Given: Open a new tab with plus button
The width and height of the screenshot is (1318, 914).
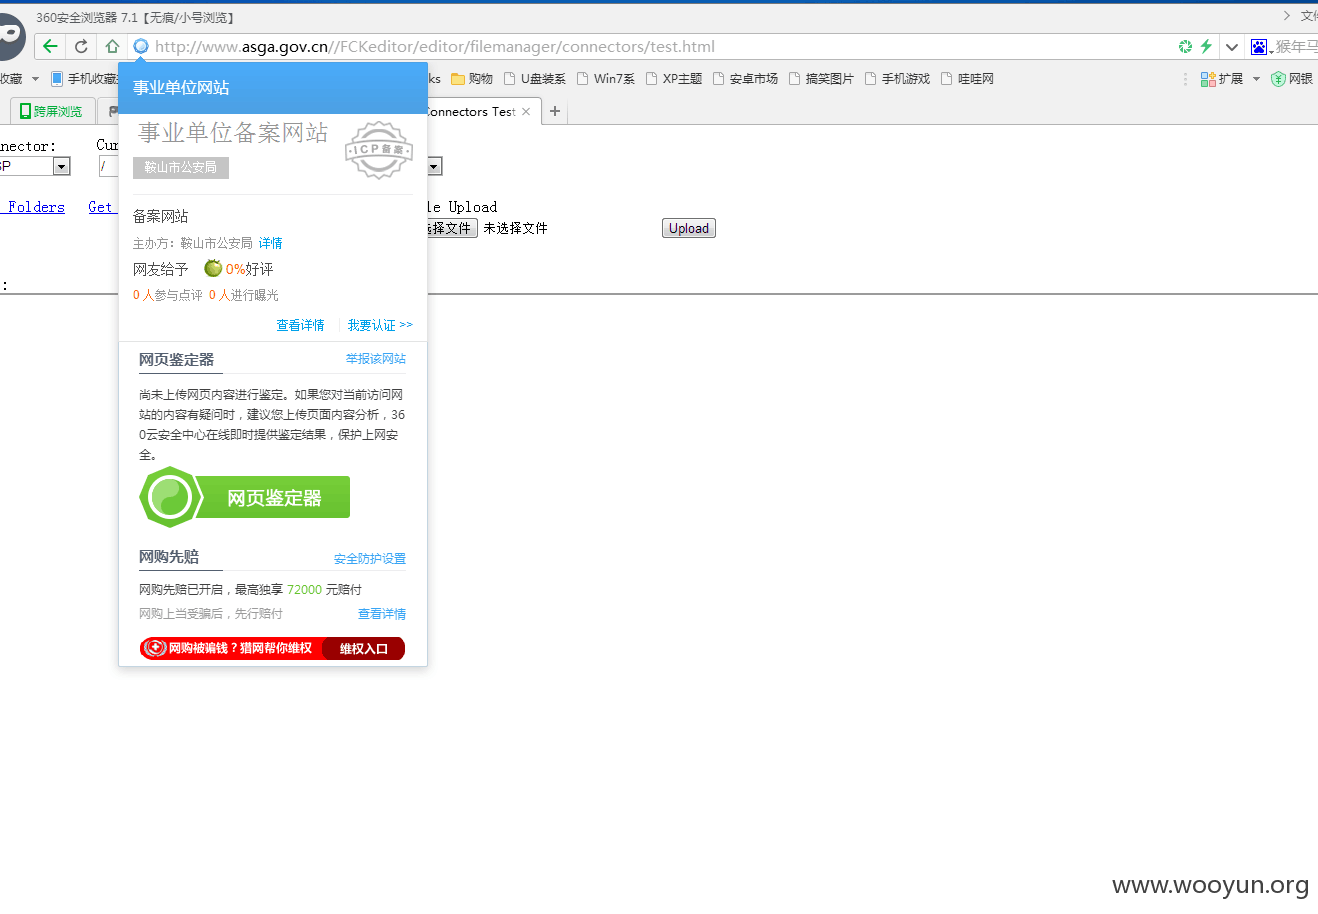Looking at the screenshot, I should tap(555, 111).
